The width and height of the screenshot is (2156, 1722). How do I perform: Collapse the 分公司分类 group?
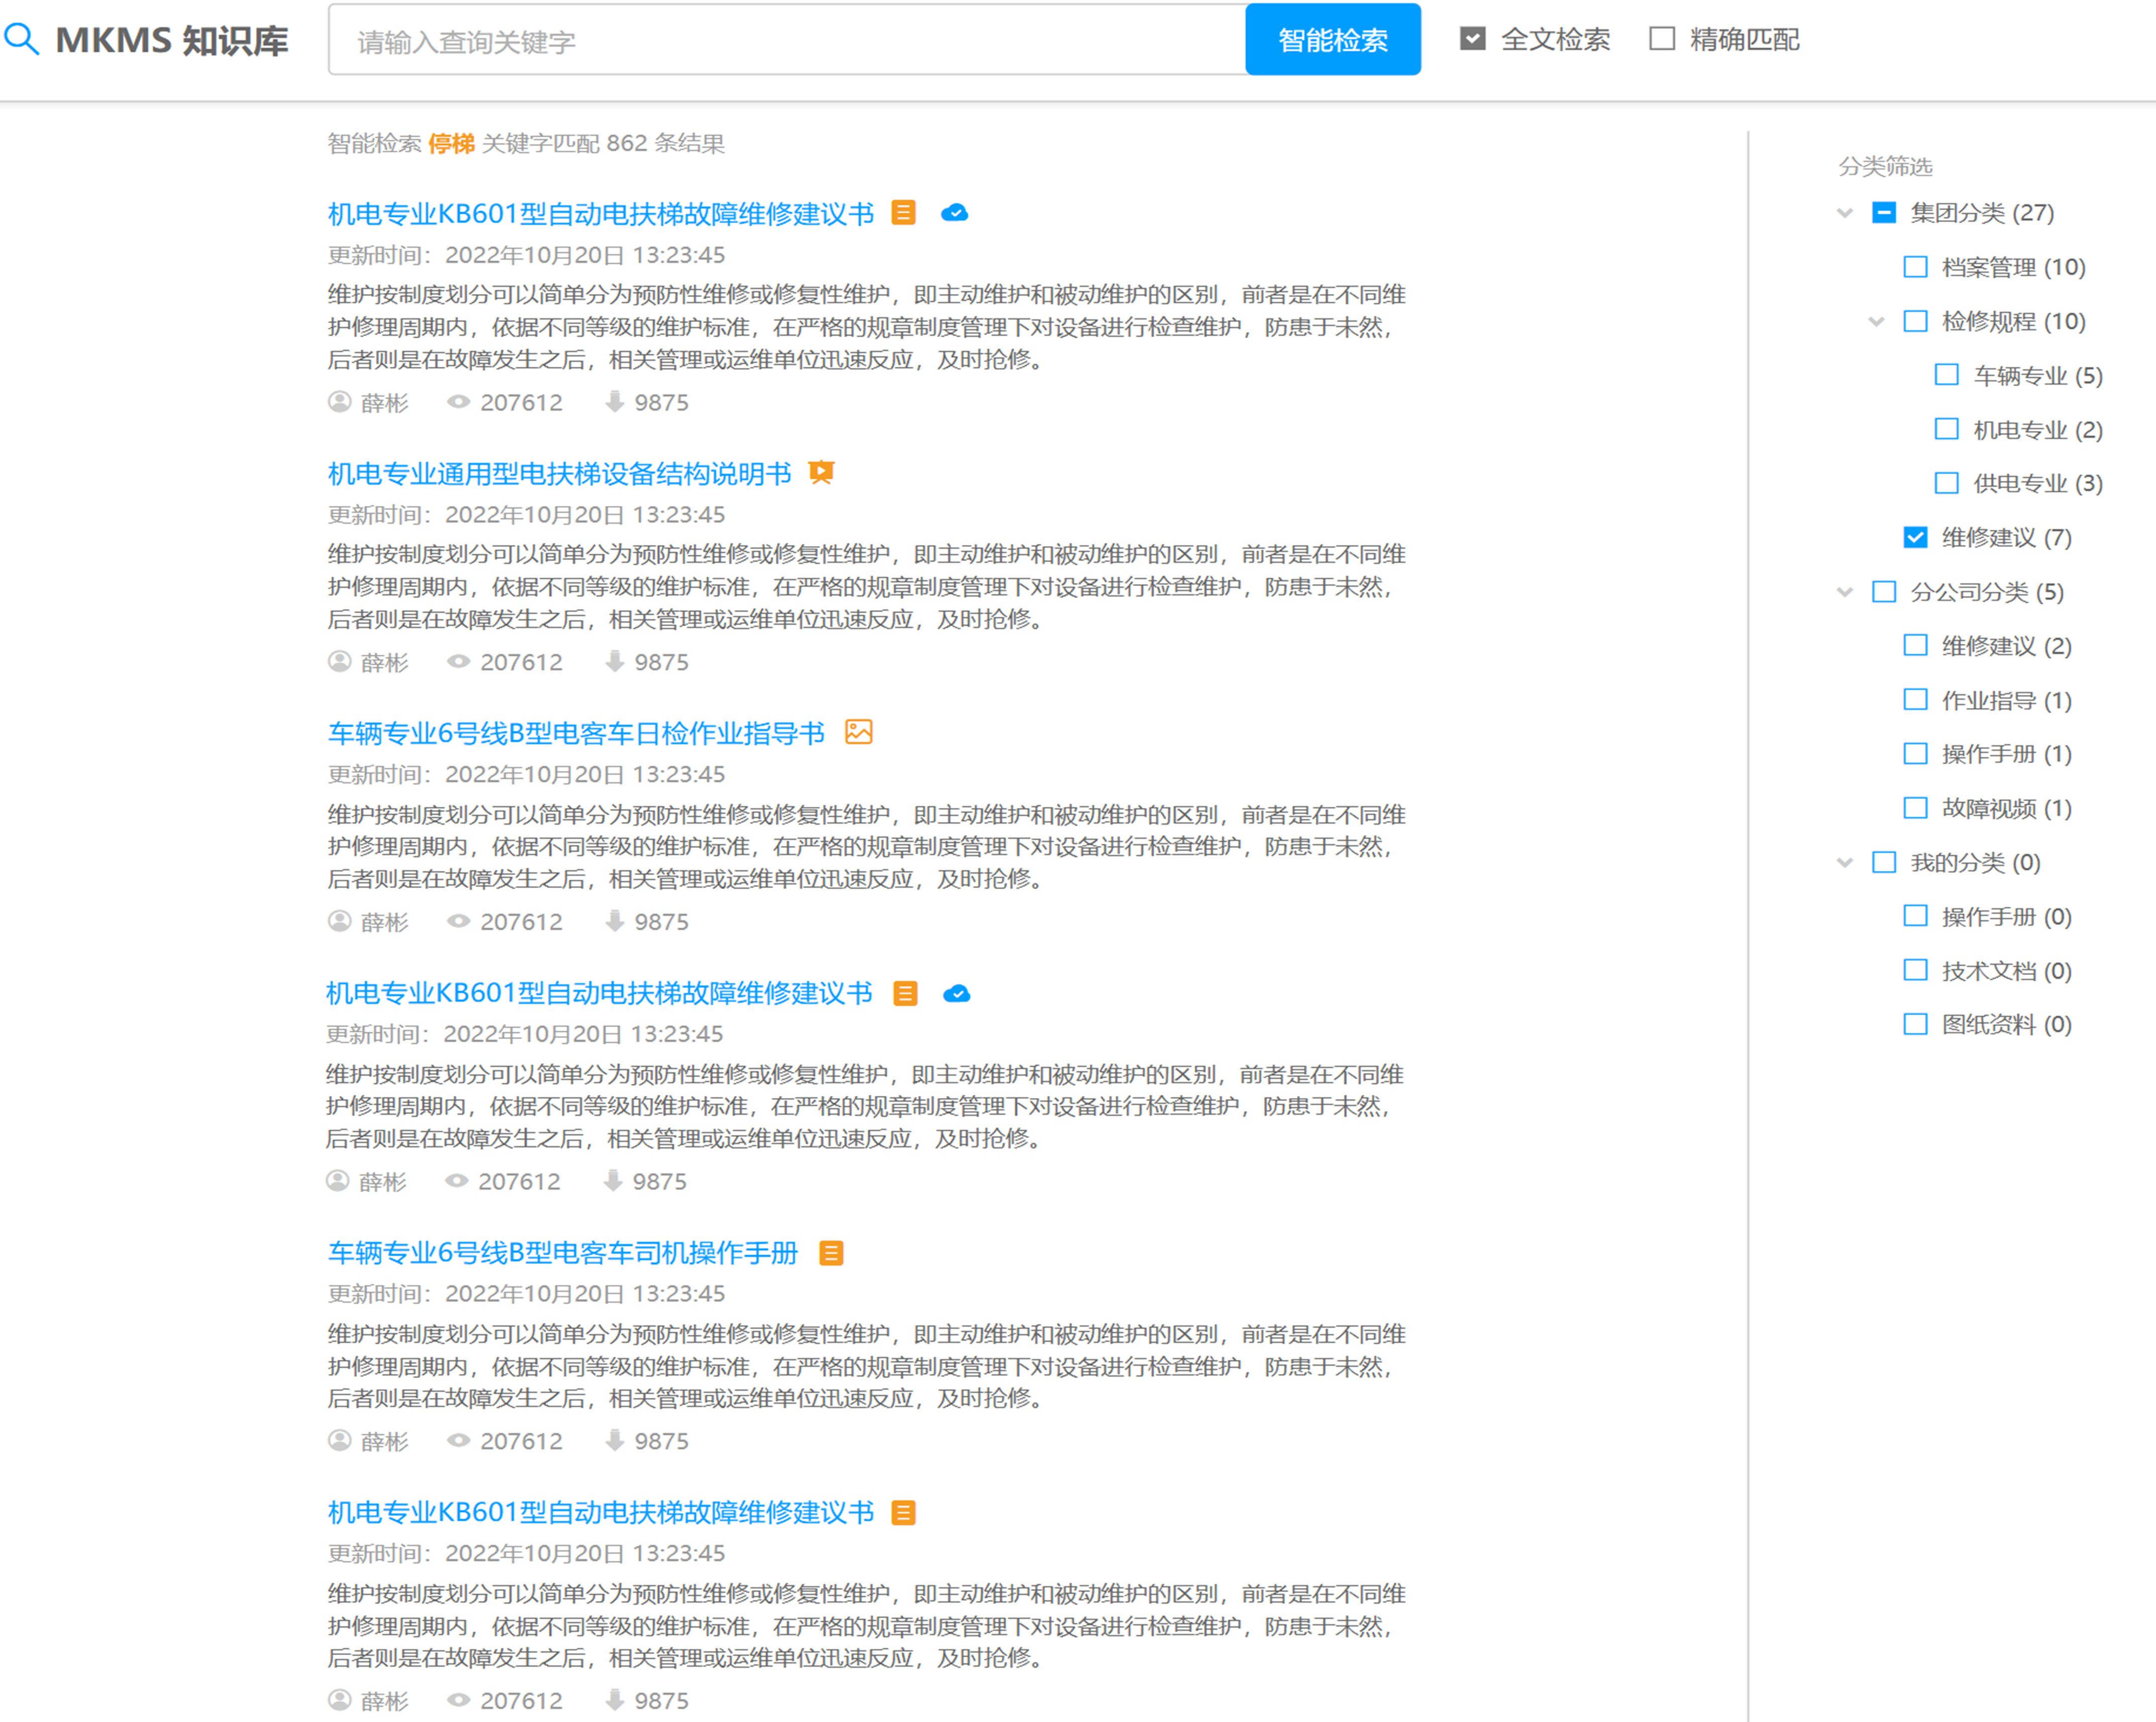pyautogui.click(x=1845, y=592)
